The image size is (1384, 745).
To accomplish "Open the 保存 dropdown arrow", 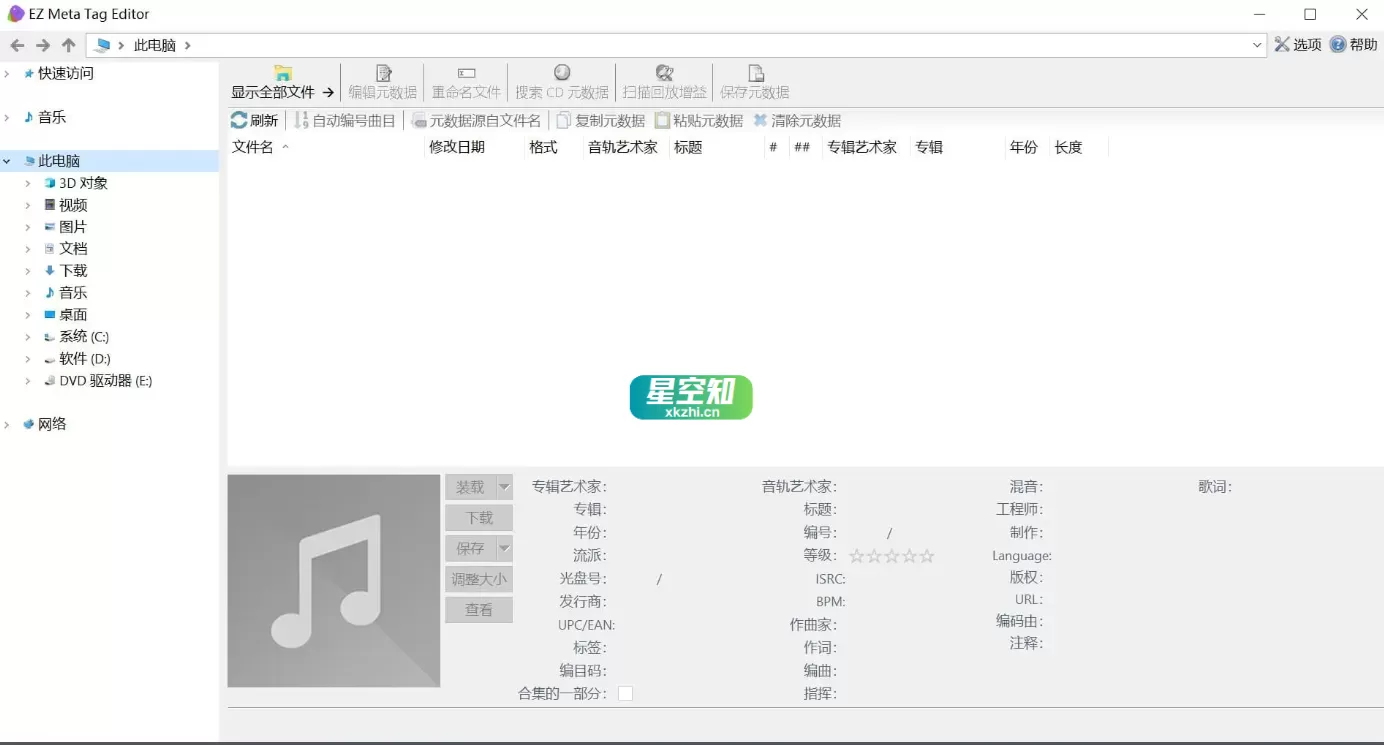I will pos(504,548).
